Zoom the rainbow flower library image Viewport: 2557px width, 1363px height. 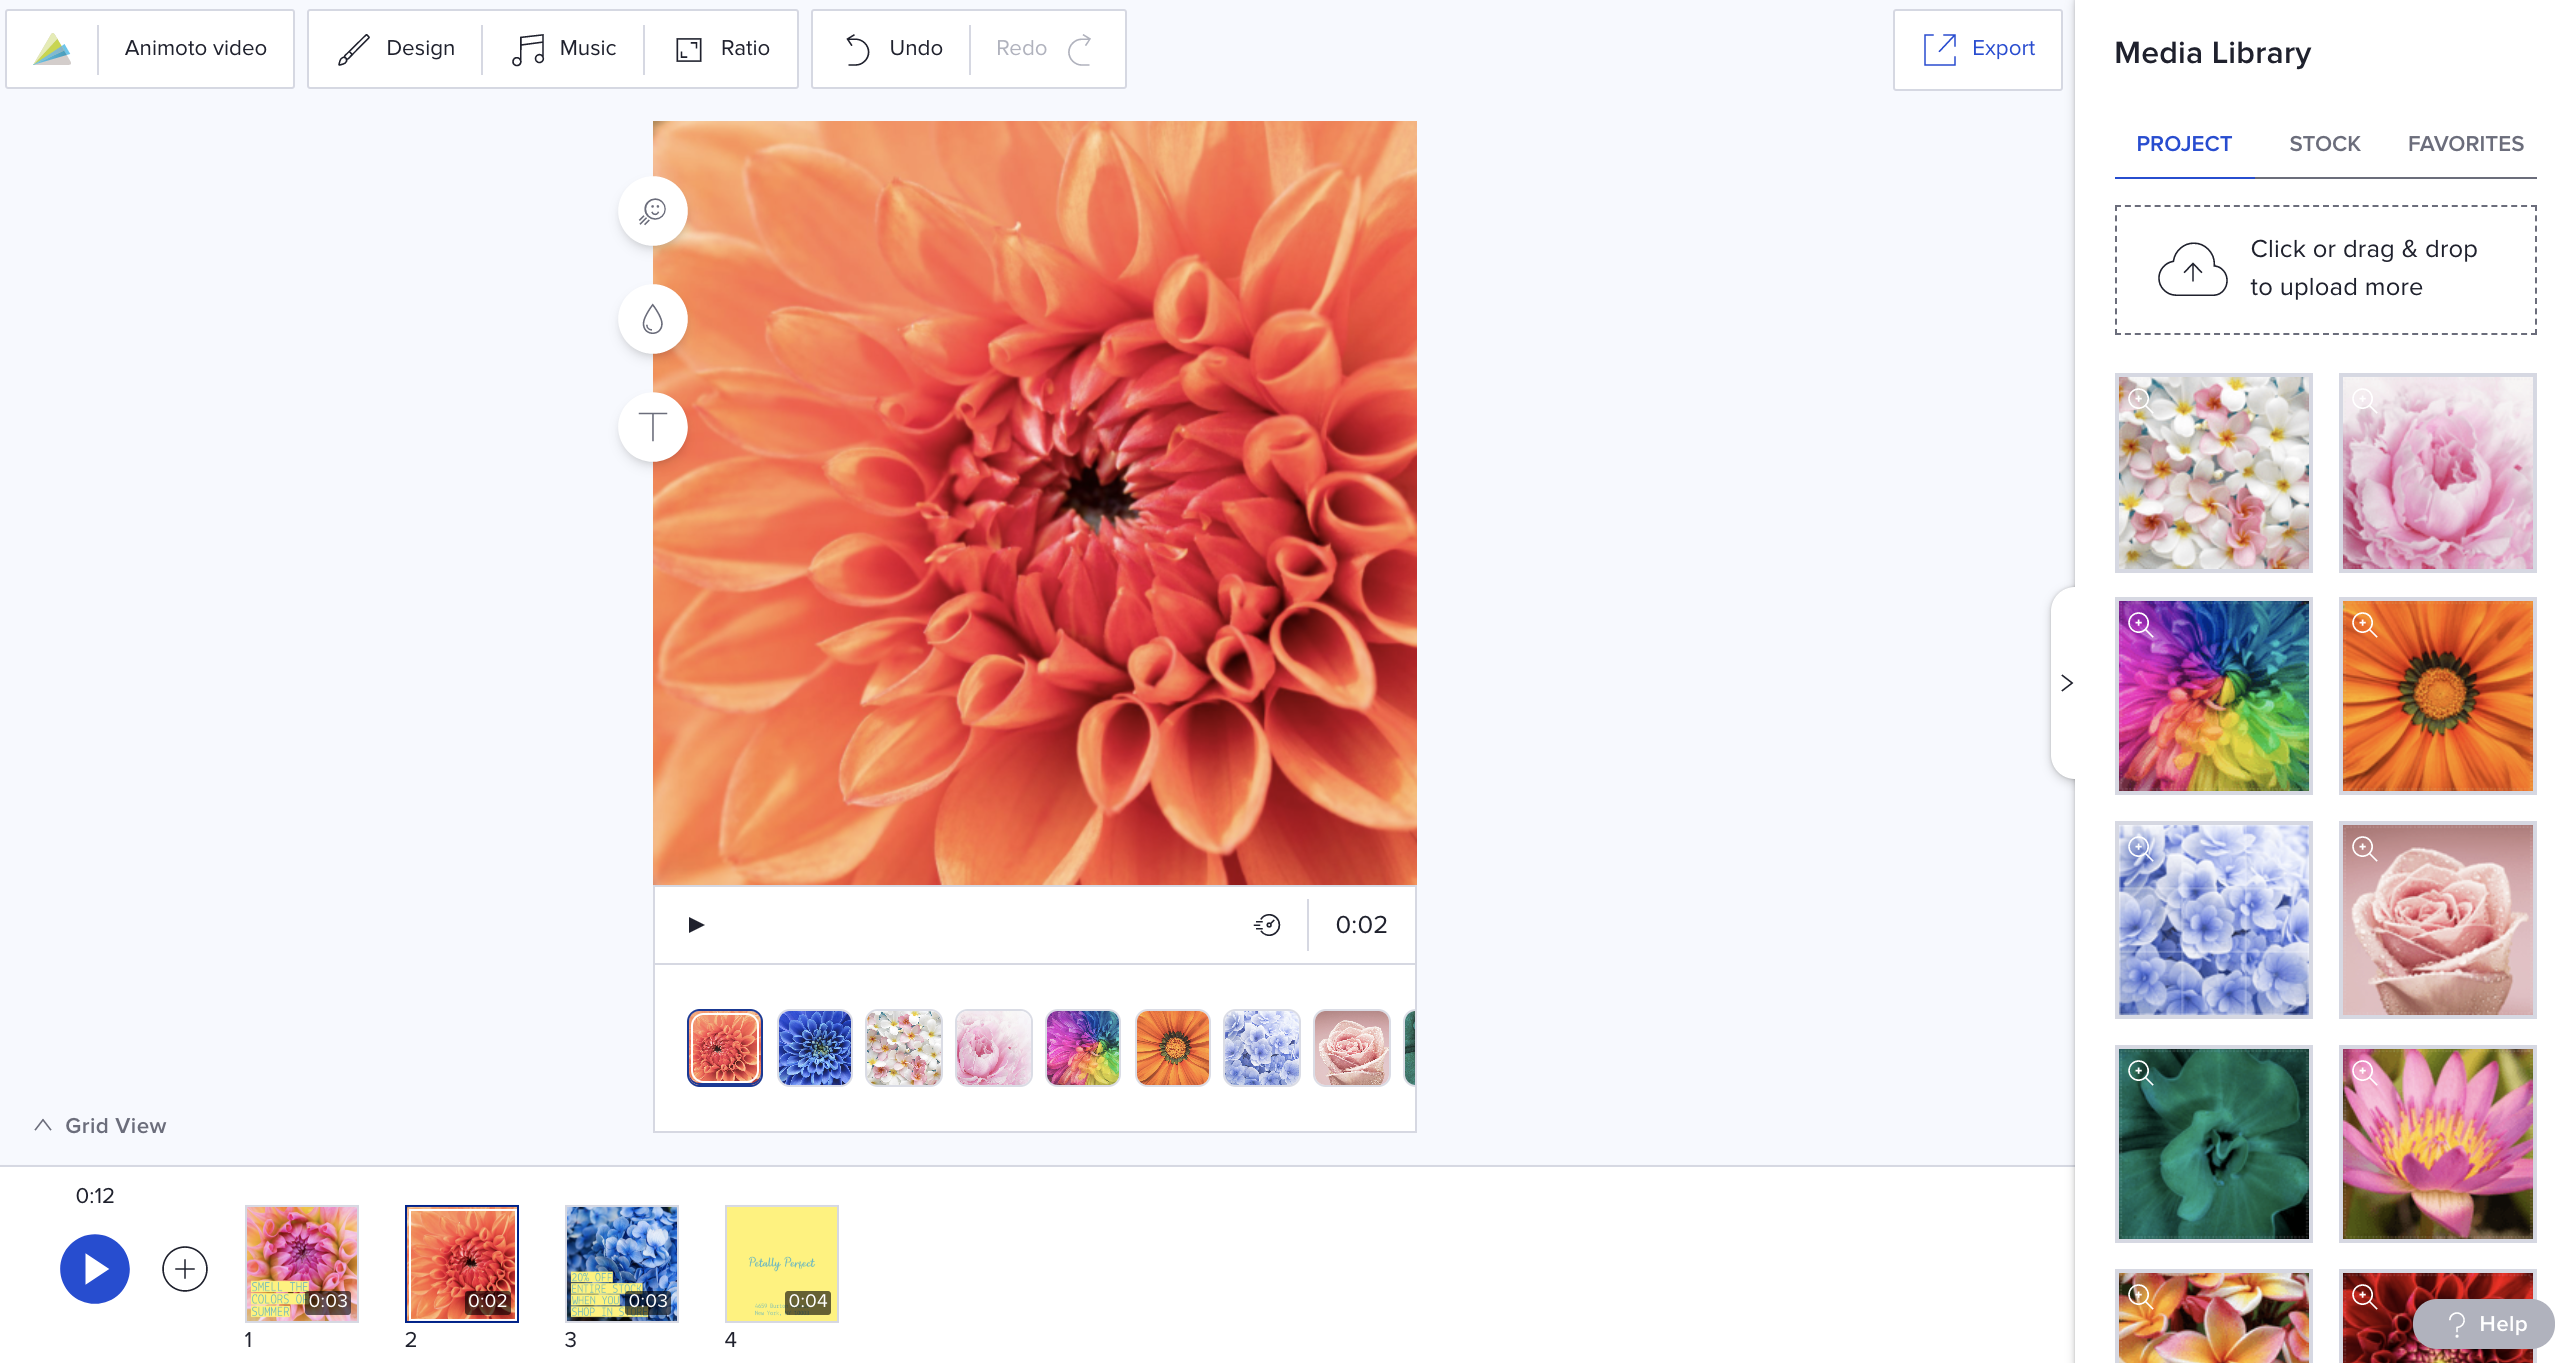[2140, 625]
